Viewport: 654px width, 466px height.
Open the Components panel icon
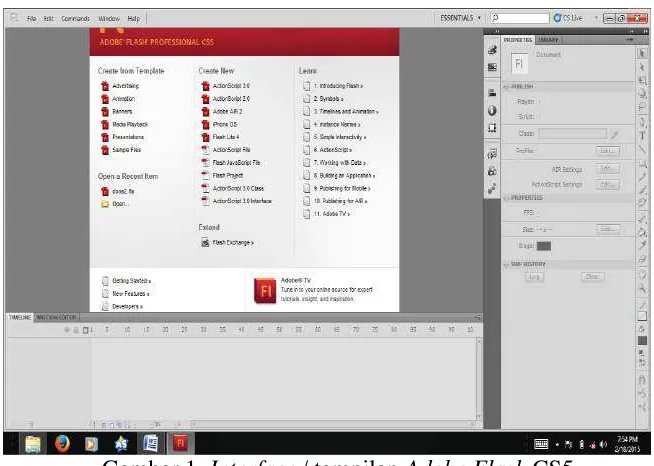click(x=493, y=171)
